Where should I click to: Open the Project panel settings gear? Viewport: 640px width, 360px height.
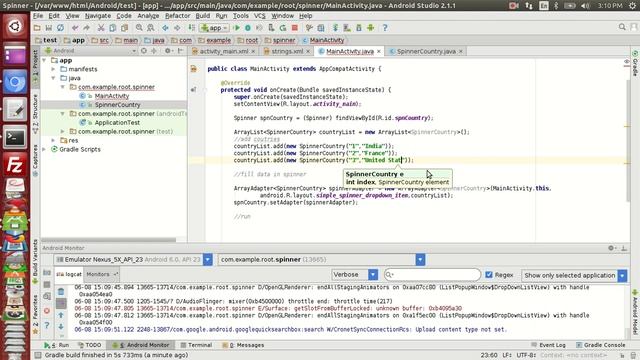tap(167, 51)
